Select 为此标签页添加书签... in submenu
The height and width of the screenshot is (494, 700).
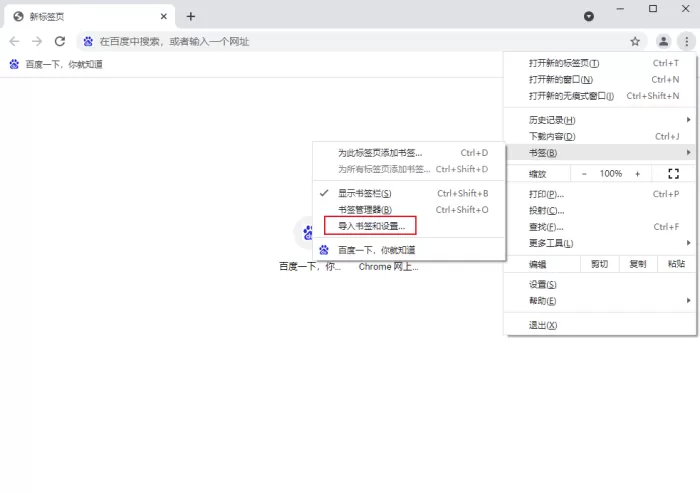[409, 153]
